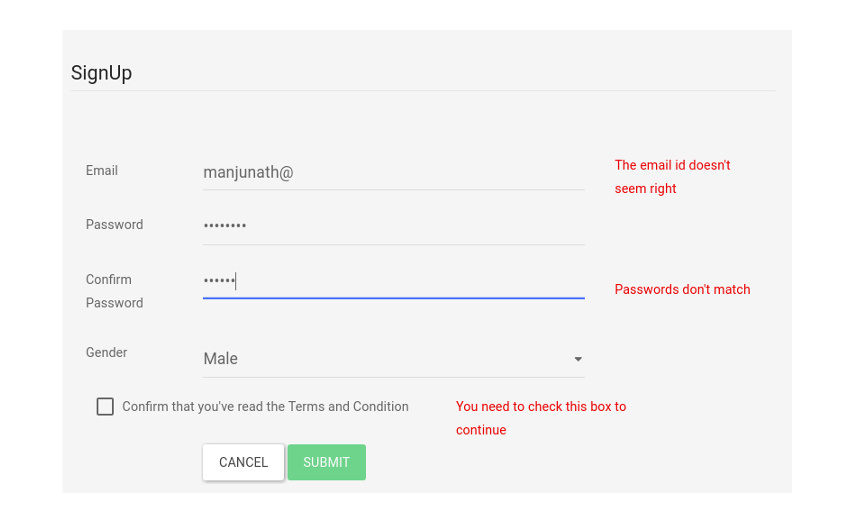Click the horizontal divider below SignUp title
This screenshot has height=520, width=850.
tap(423, 91)
